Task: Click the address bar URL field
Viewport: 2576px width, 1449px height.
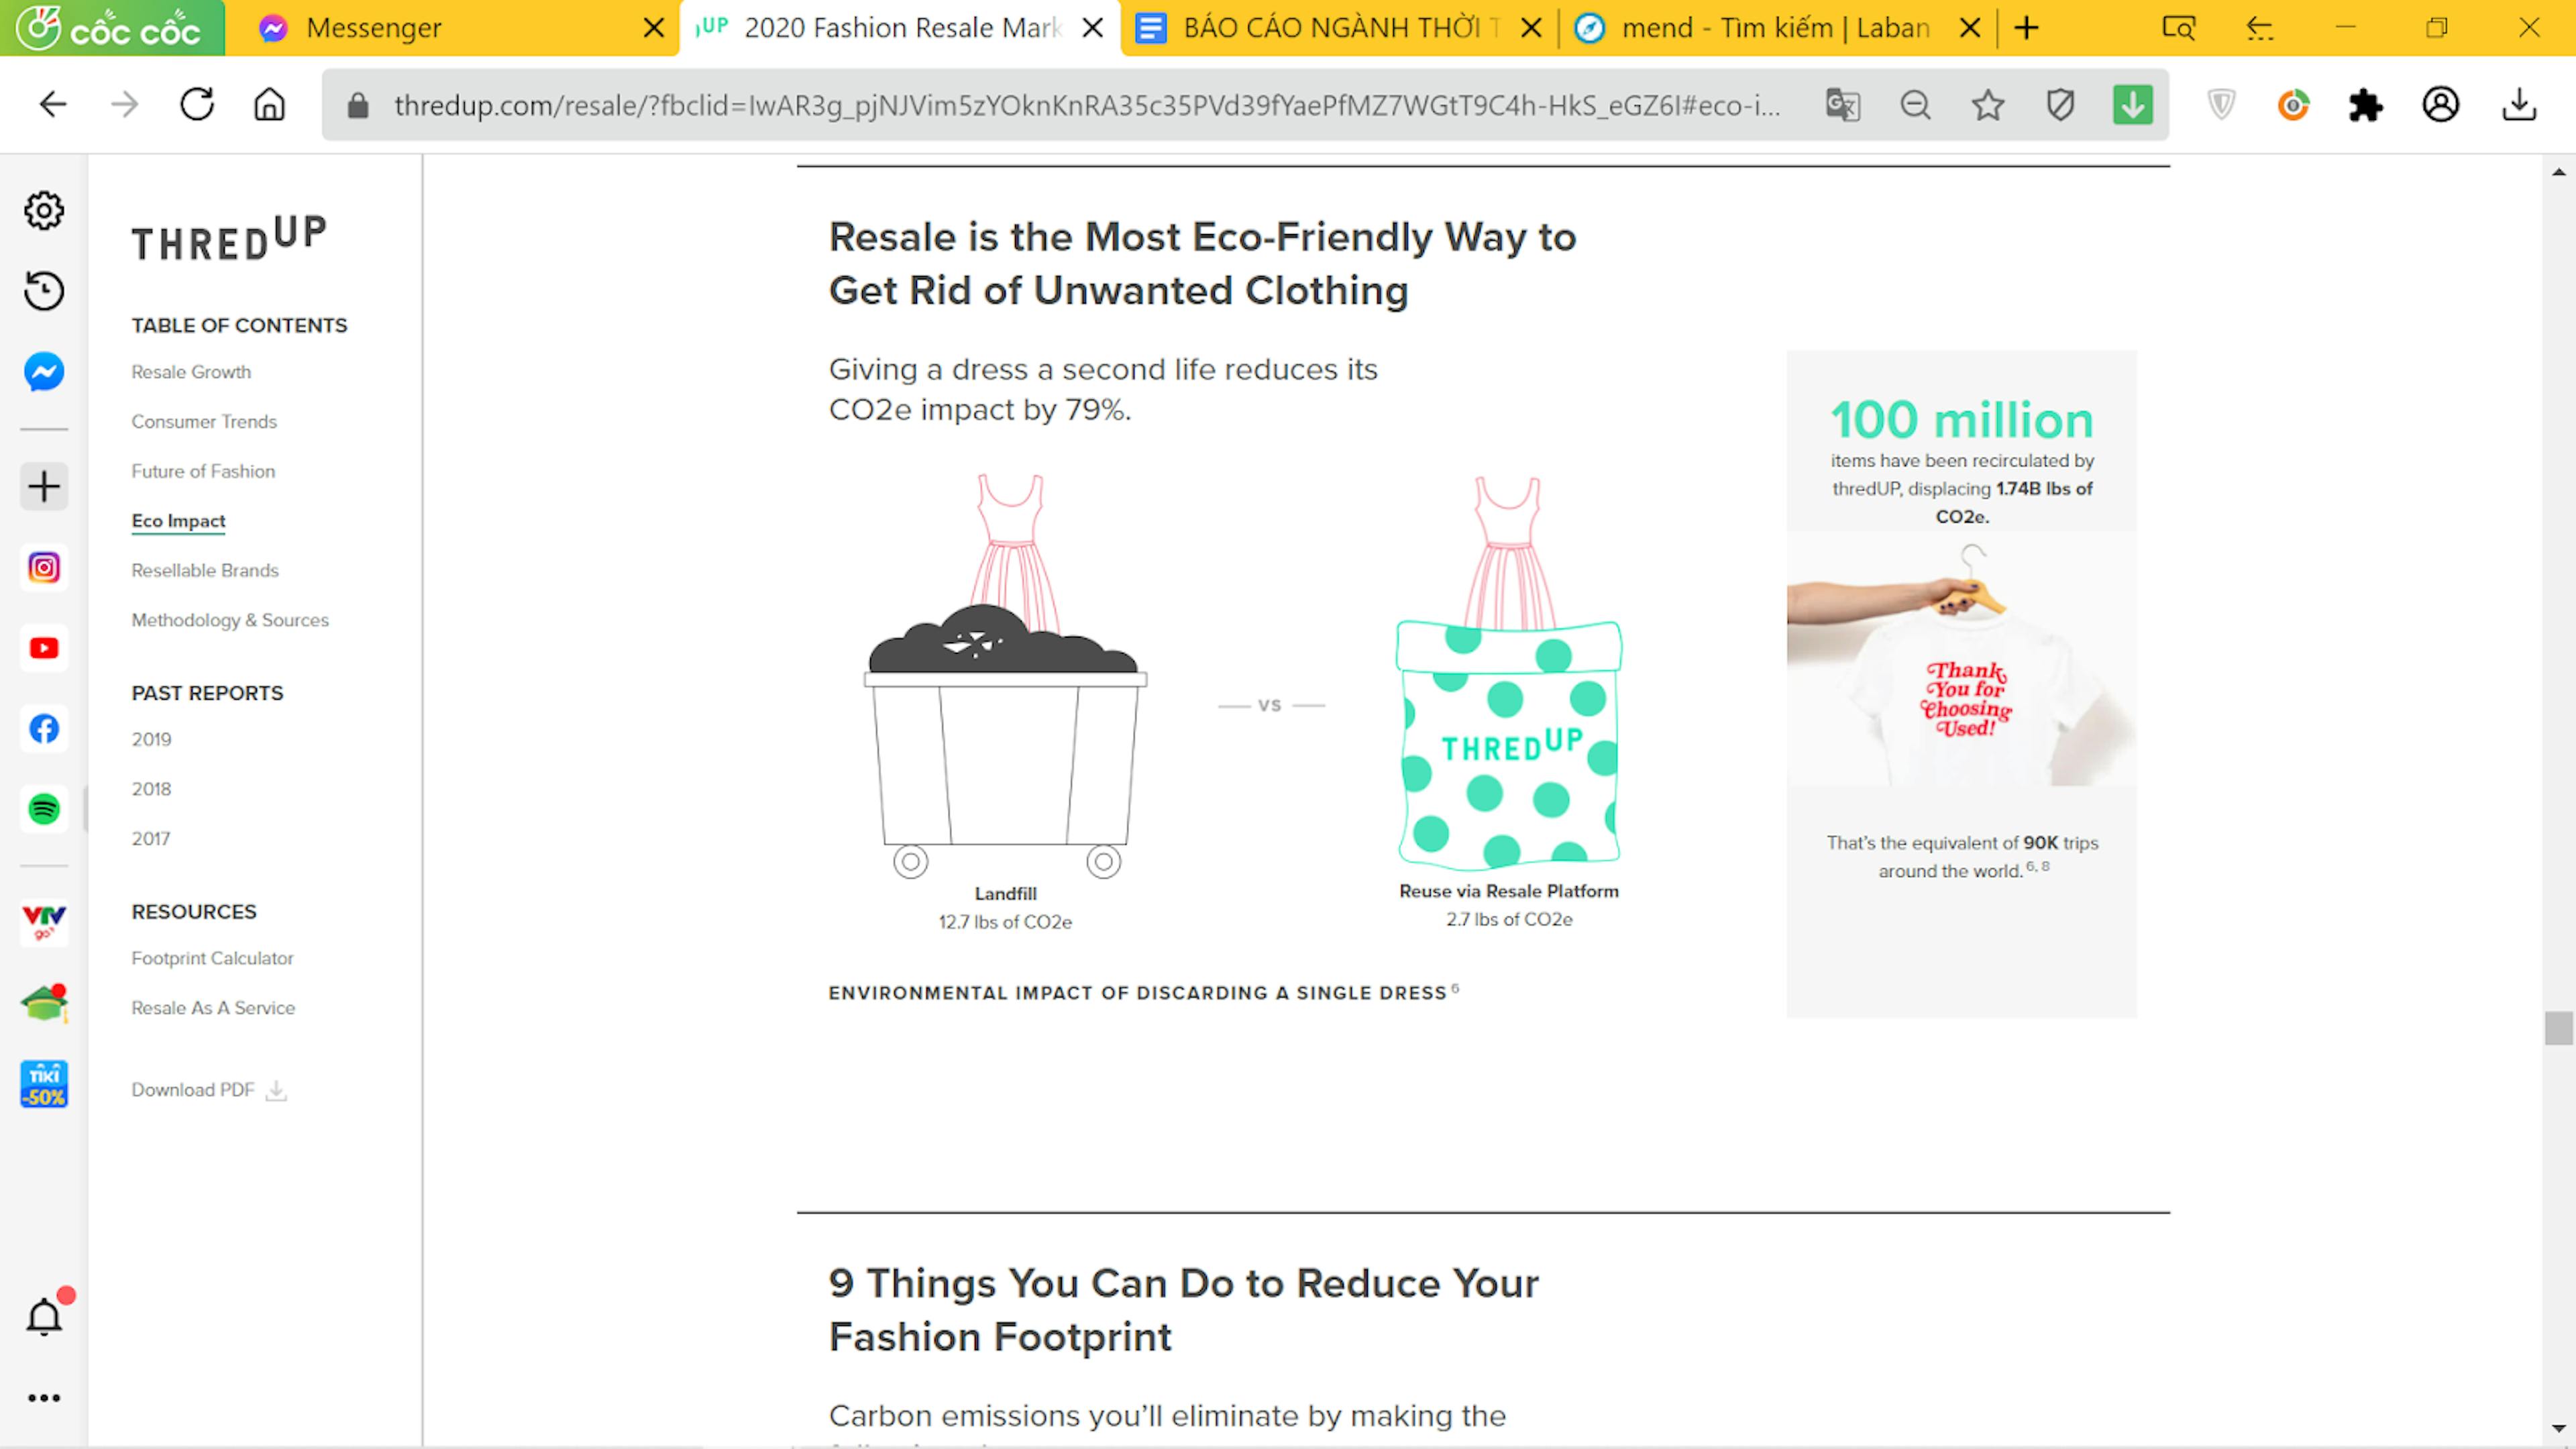Action: [x=1087, y=105]
